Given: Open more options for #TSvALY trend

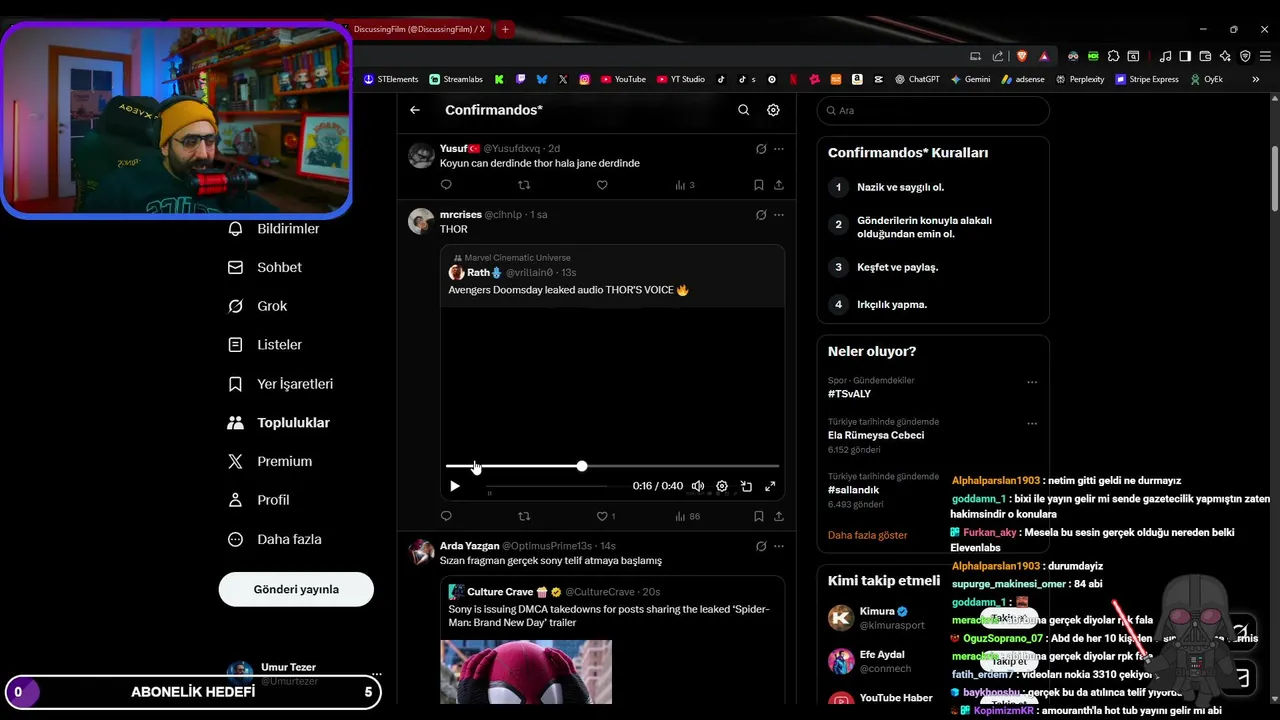Looking at the screenshot, I should tap(1032, 382).
